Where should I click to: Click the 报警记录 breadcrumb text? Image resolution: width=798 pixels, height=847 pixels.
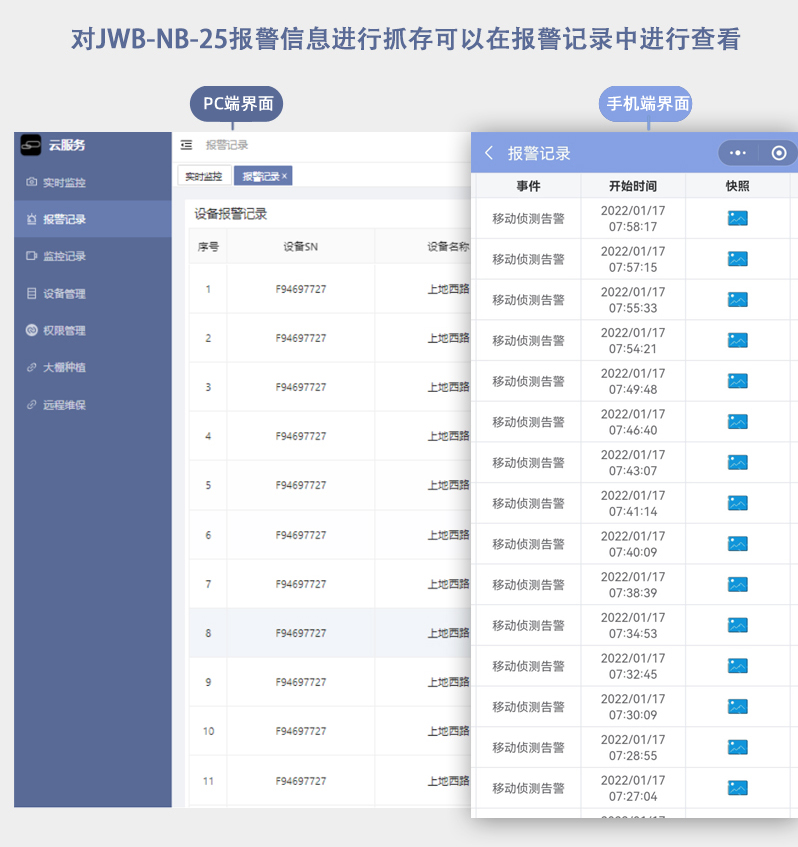click(227, 145)
